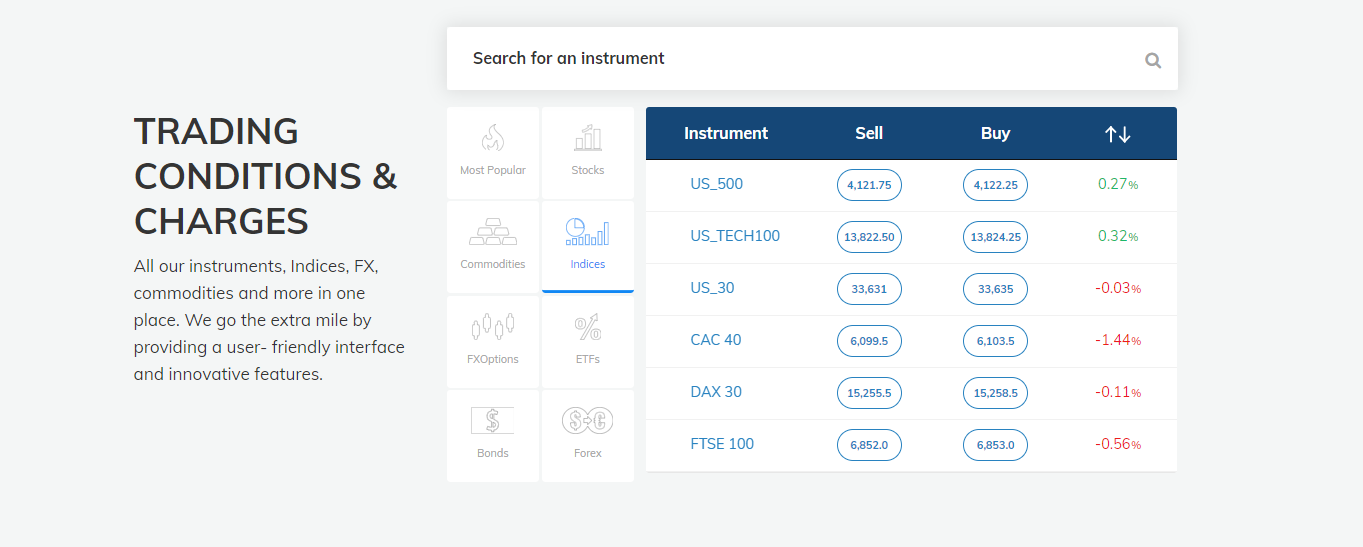This screenshot has width=1363, height=547.
Task: Click the DAX 30 sell price 15,255.5
Action: (x=869, y=393)
